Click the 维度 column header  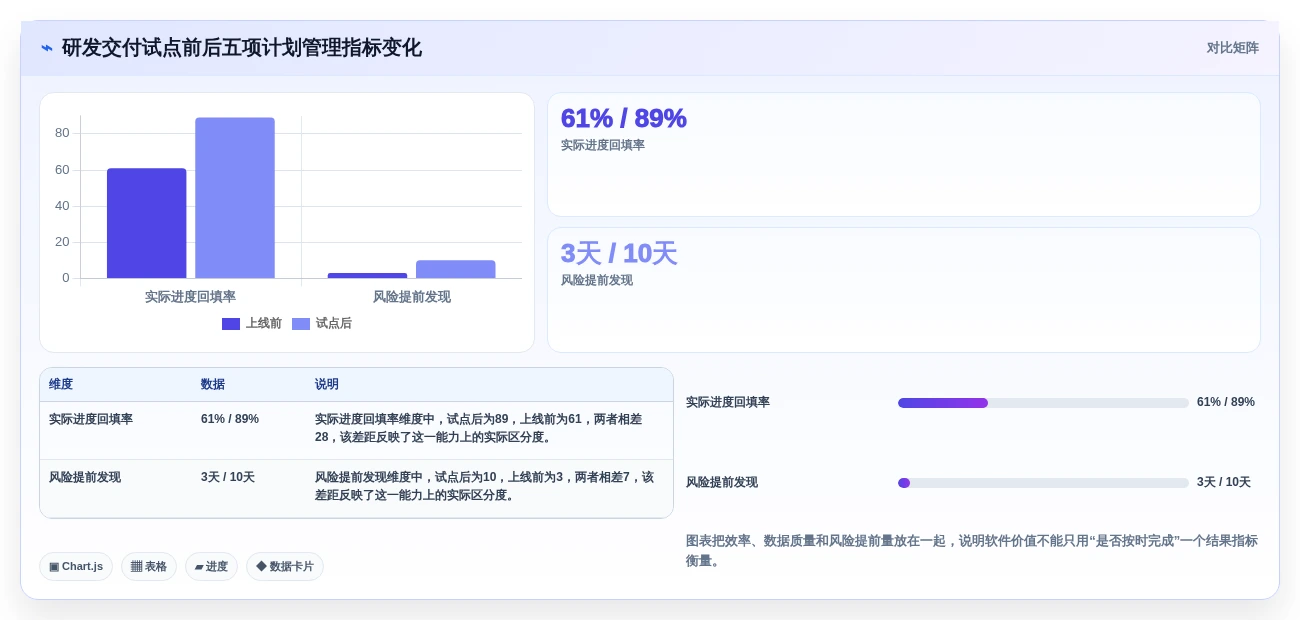(61, 384)
